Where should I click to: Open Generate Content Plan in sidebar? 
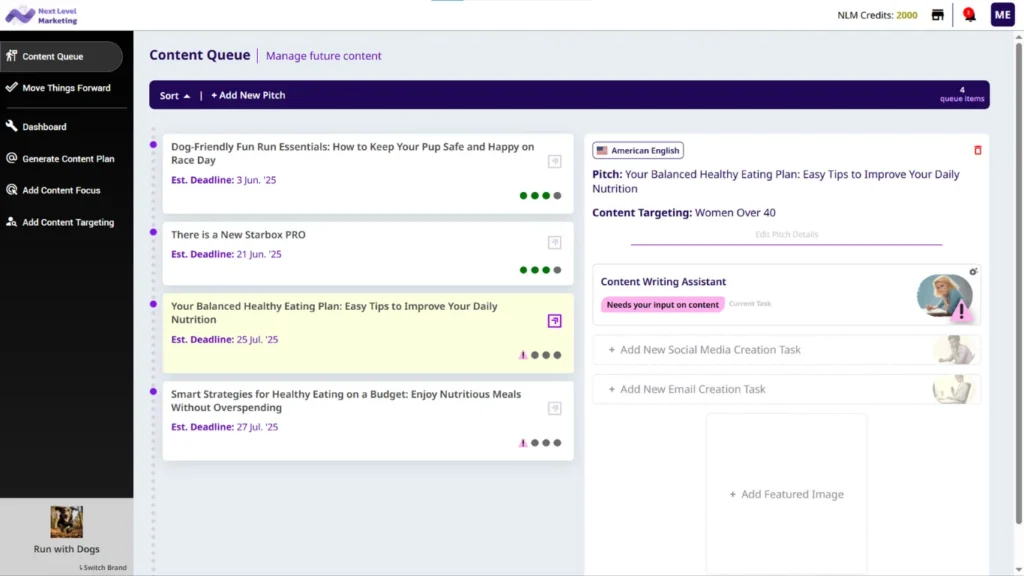(x=68, y=159)
